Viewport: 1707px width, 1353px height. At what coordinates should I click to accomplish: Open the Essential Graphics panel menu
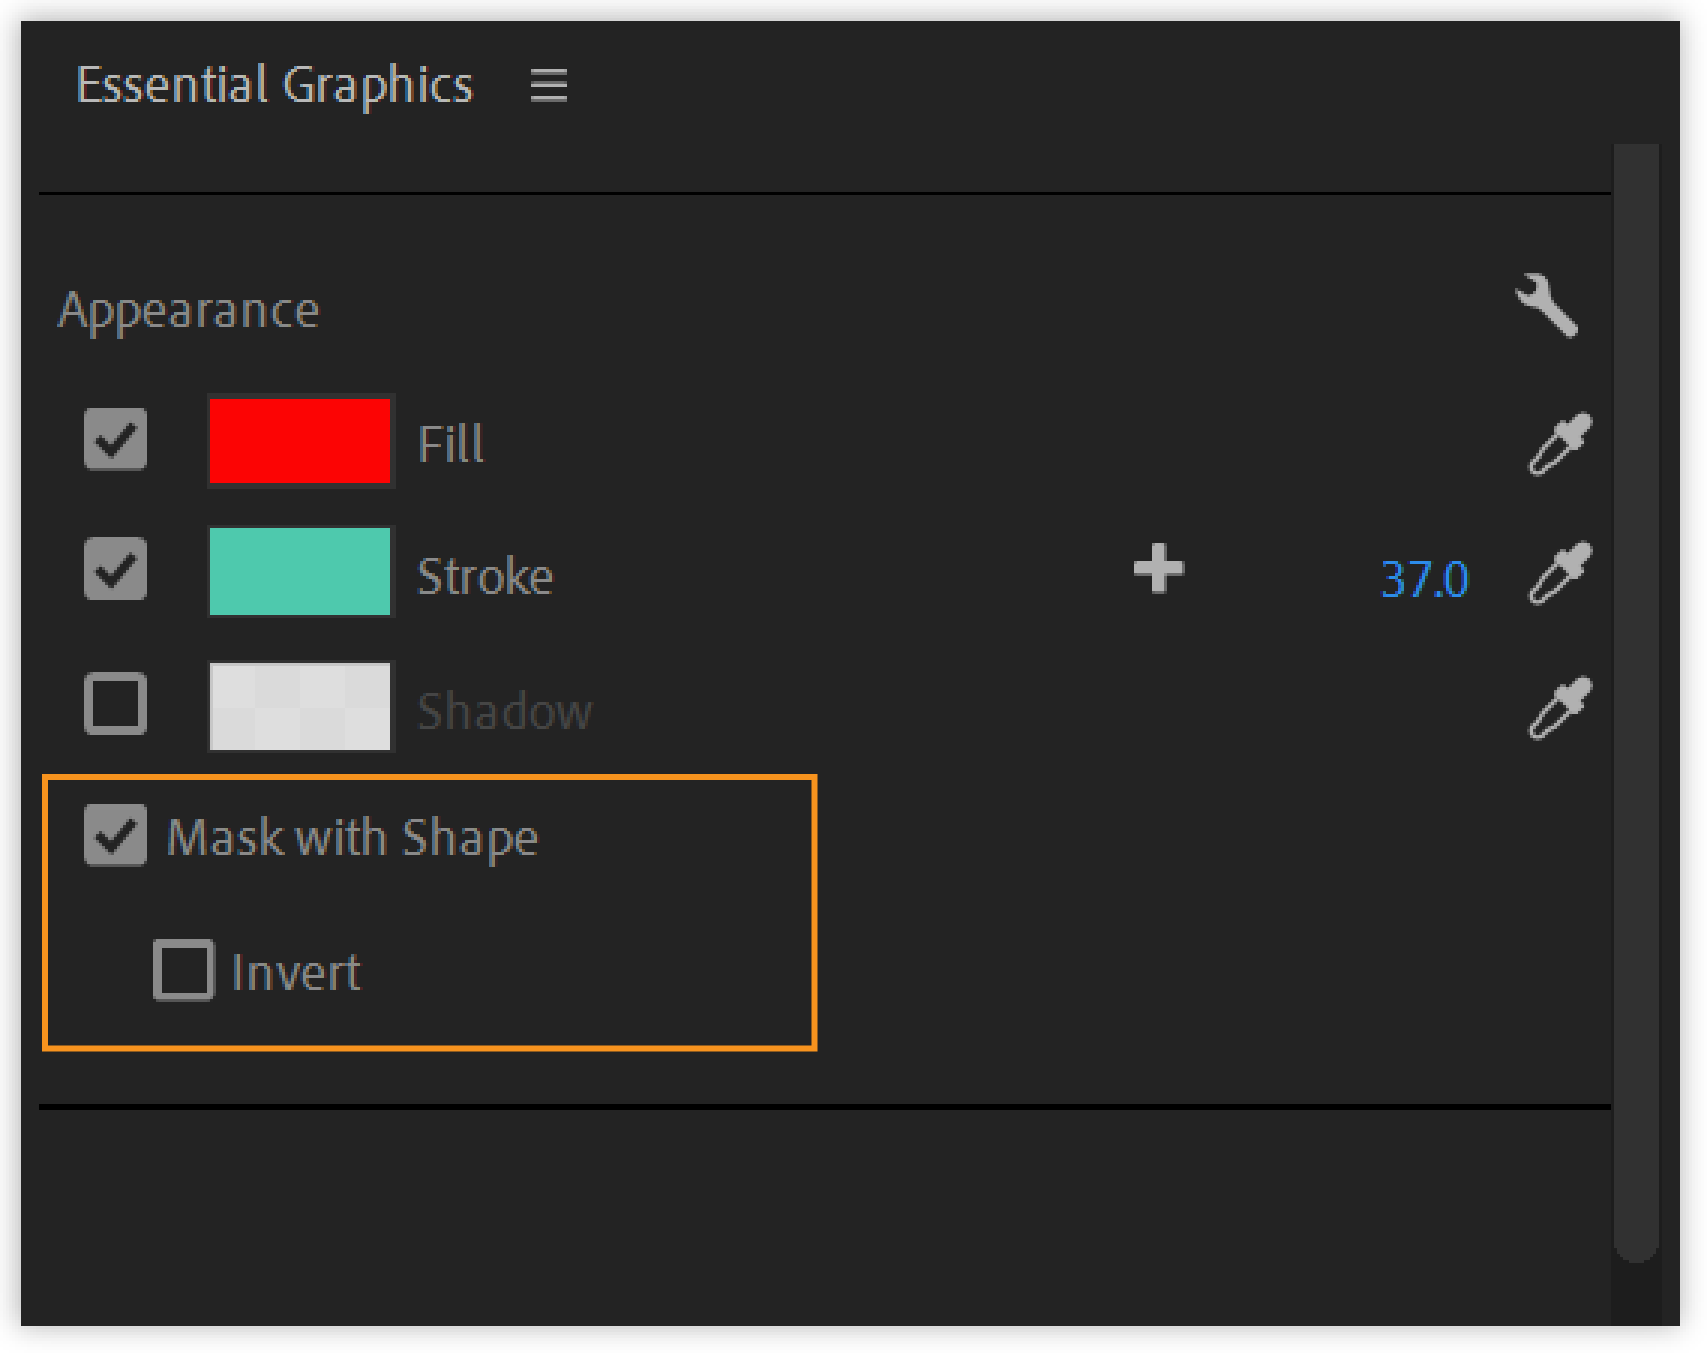point(548,86)
